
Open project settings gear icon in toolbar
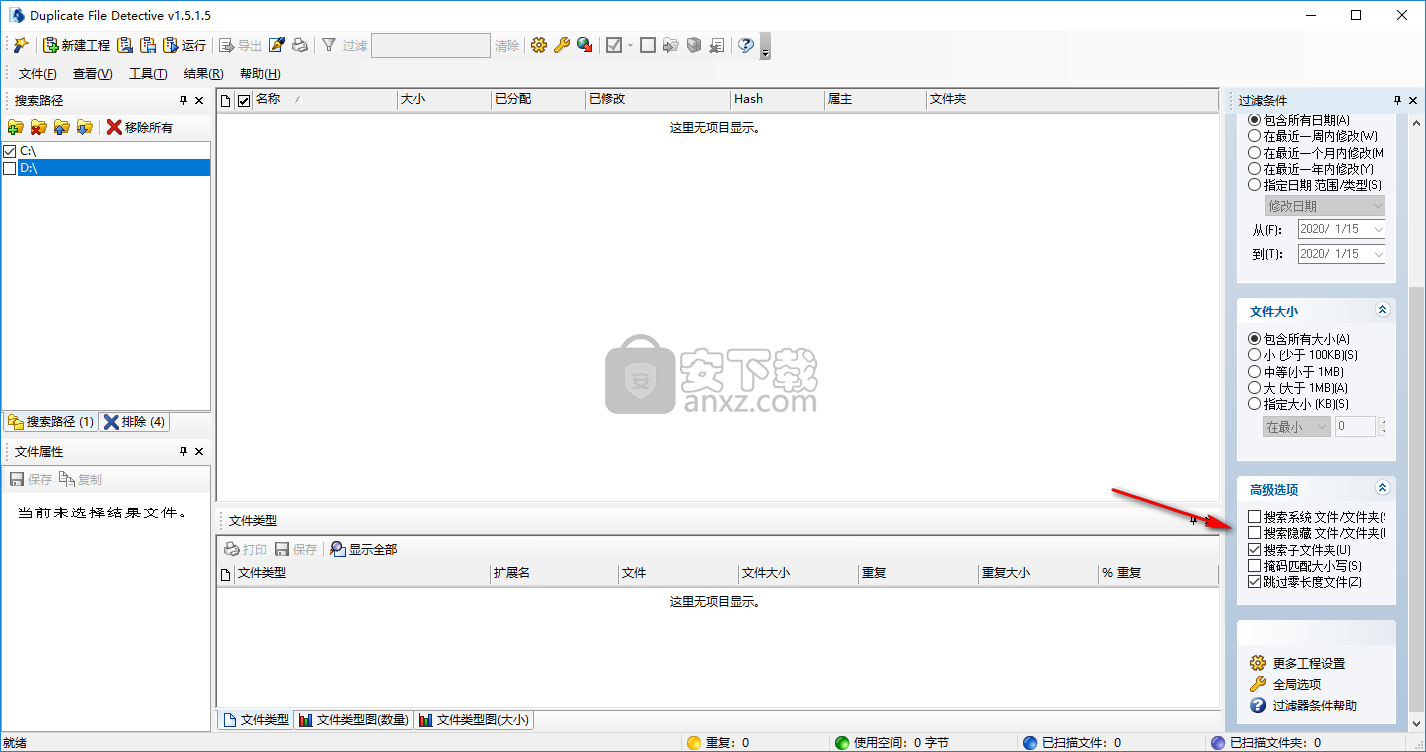pyautogui.click(x=539, y=45)
